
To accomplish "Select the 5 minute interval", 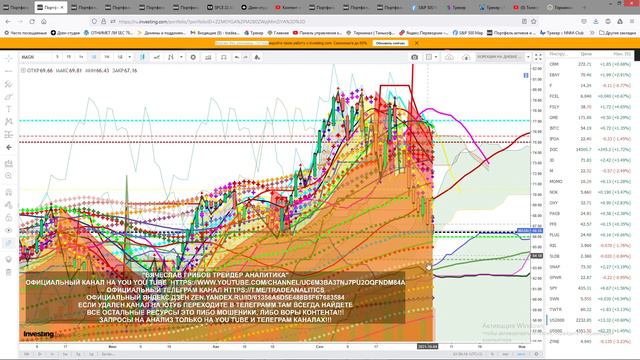I will pyautogui.click(x=57, y=57).
